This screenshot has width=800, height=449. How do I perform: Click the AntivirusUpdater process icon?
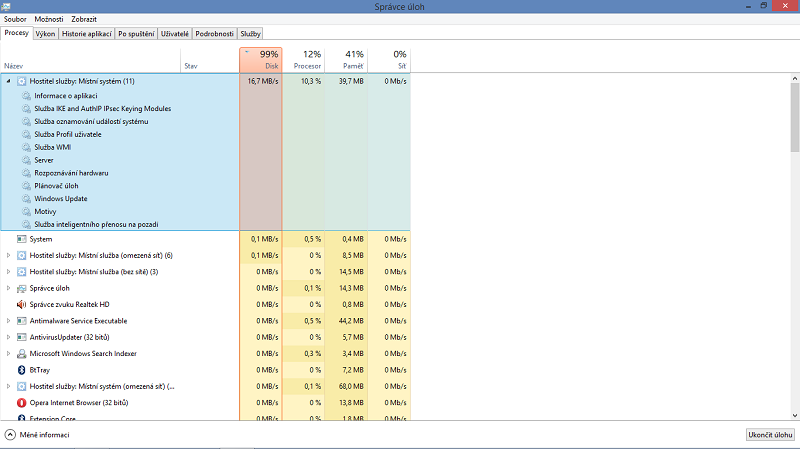tap(21, 337)
